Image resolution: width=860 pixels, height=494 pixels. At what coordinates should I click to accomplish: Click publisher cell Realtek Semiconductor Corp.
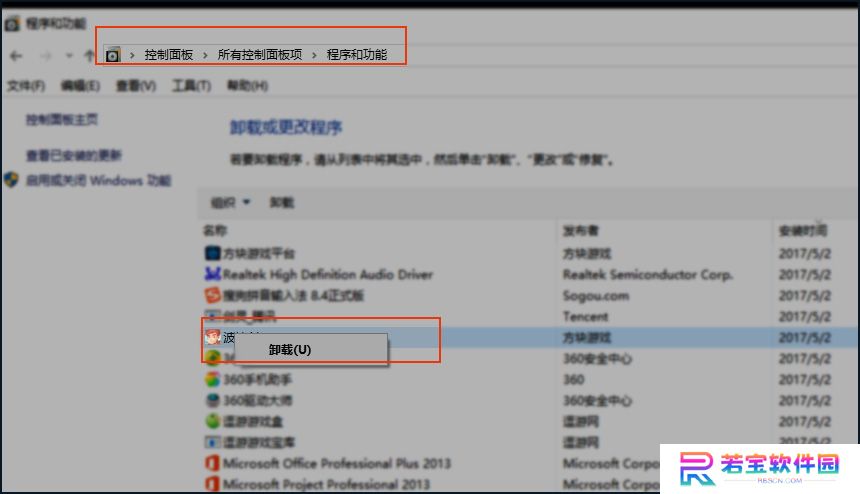(648, 274)
